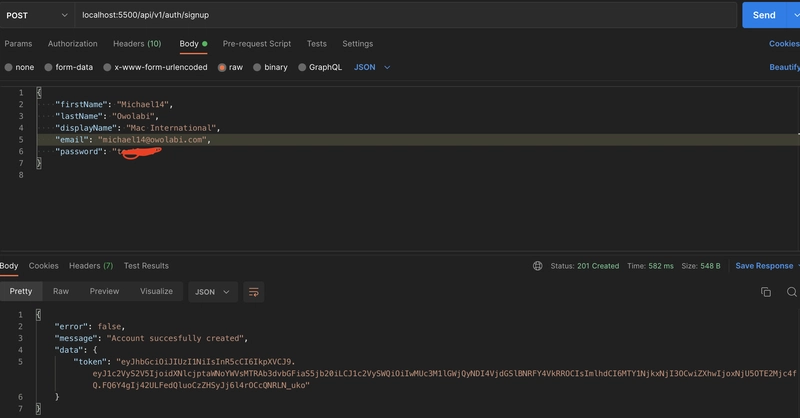The height and width of the screenshot is (418, 800).
Task: Open the Send button dropdown arrow
Action: 795,15
